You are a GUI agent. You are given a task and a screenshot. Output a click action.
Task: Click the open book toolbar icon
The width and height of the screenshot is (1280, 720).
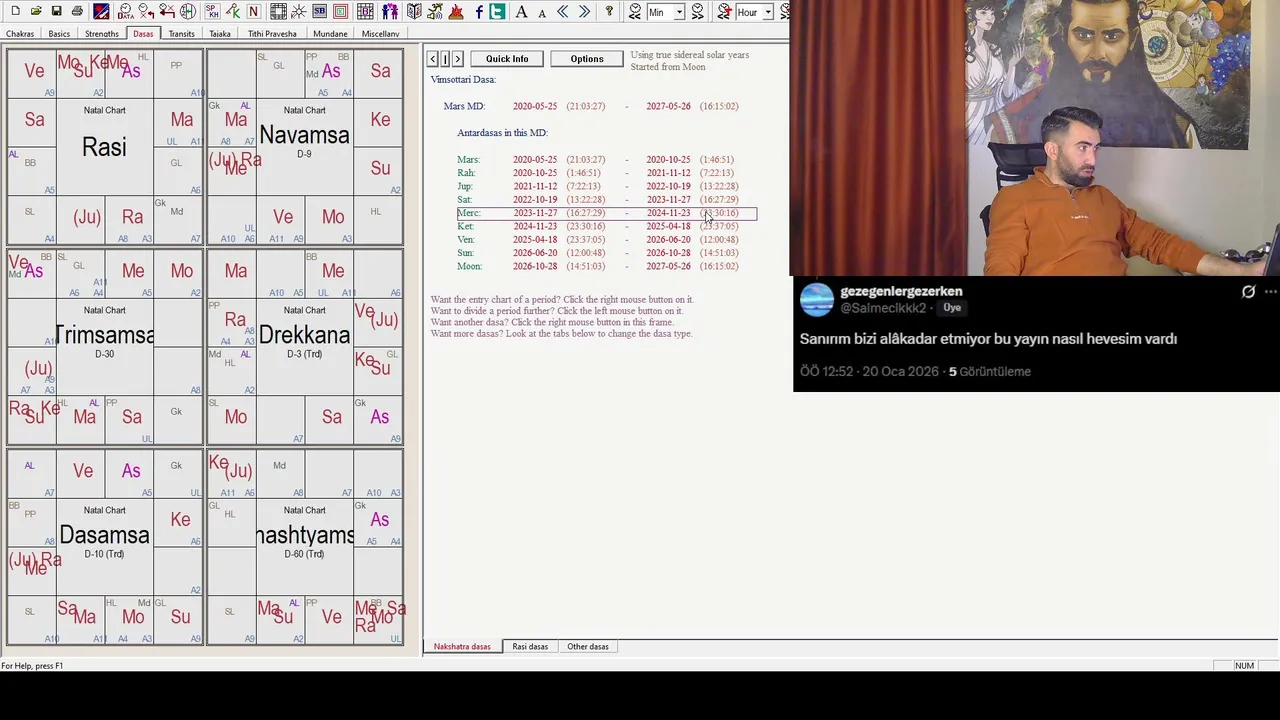(x=414, y=11)
